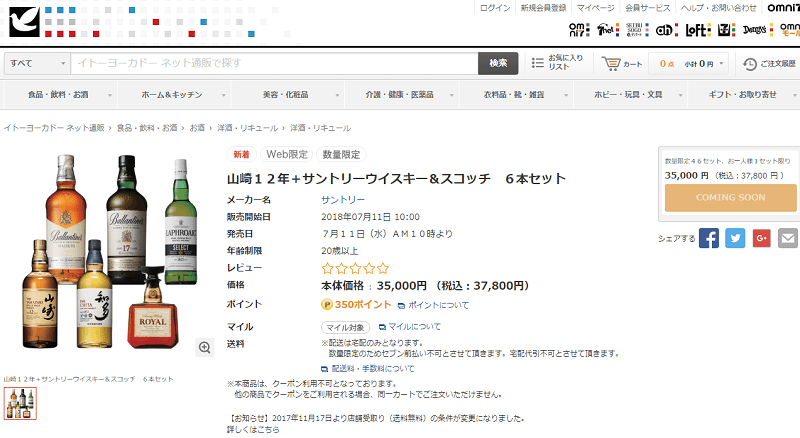
Task: Expand 食品・飲料・お酒 category menu
Action: point(61,95)
